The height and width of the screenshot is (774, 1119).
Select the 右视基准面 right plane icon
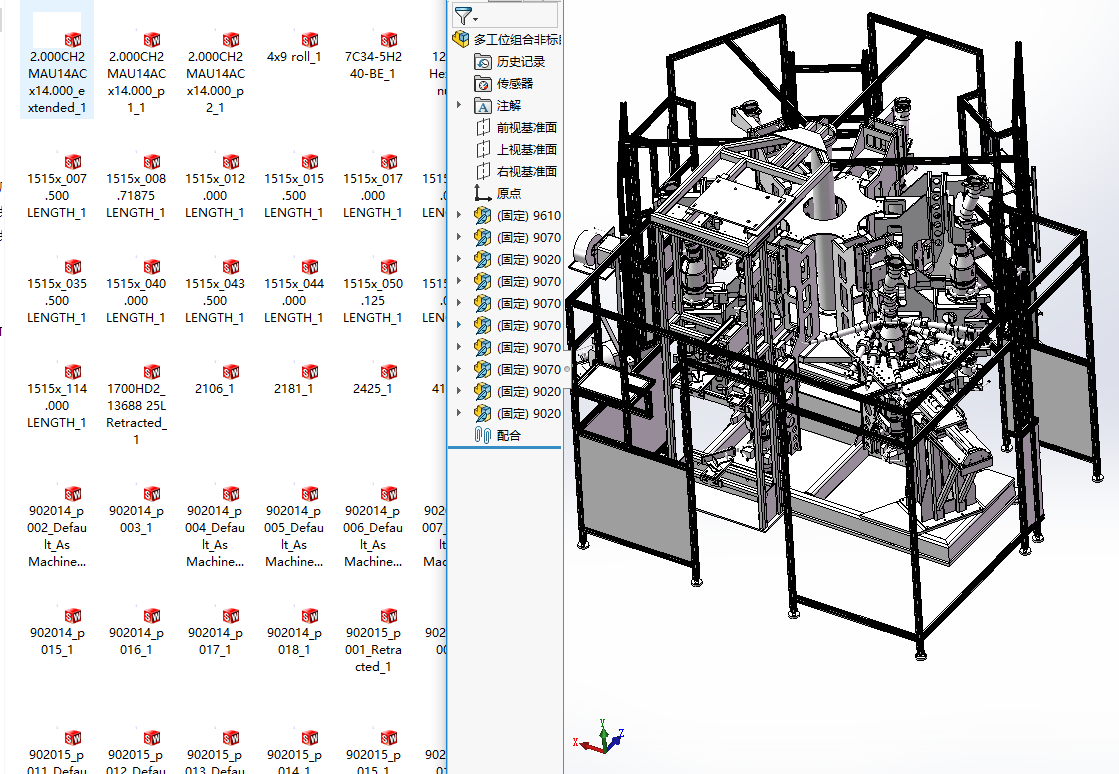(x=483, y=172)
